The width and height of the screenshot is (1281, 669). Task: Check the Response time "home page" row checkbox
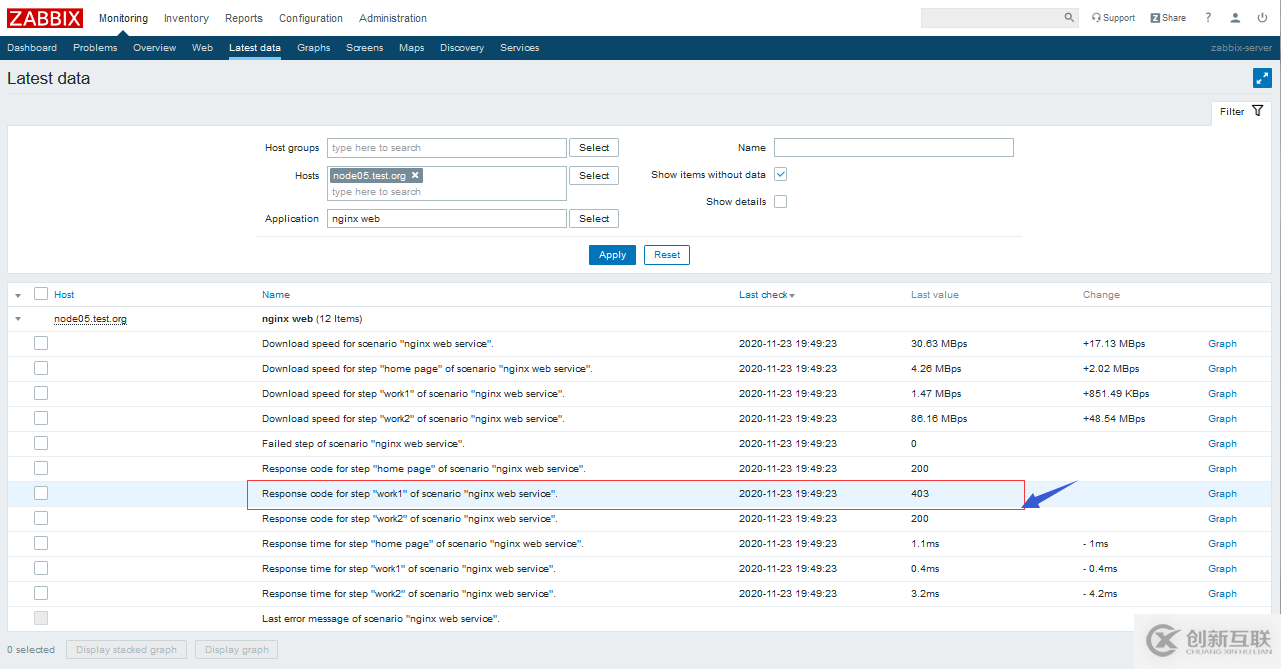click(x=41, y=543)
